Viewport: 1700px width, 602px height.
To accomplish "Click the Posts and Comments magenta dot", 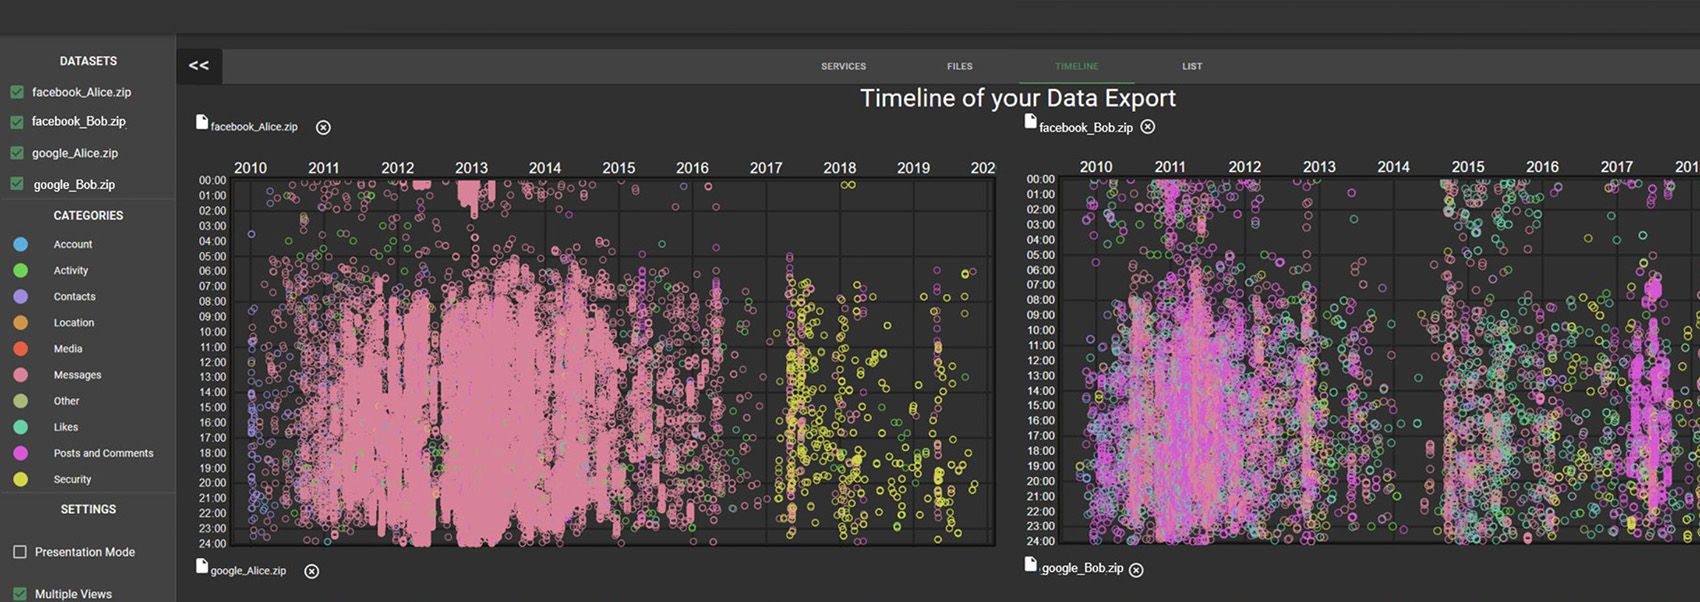I will (x=20, y=453).
